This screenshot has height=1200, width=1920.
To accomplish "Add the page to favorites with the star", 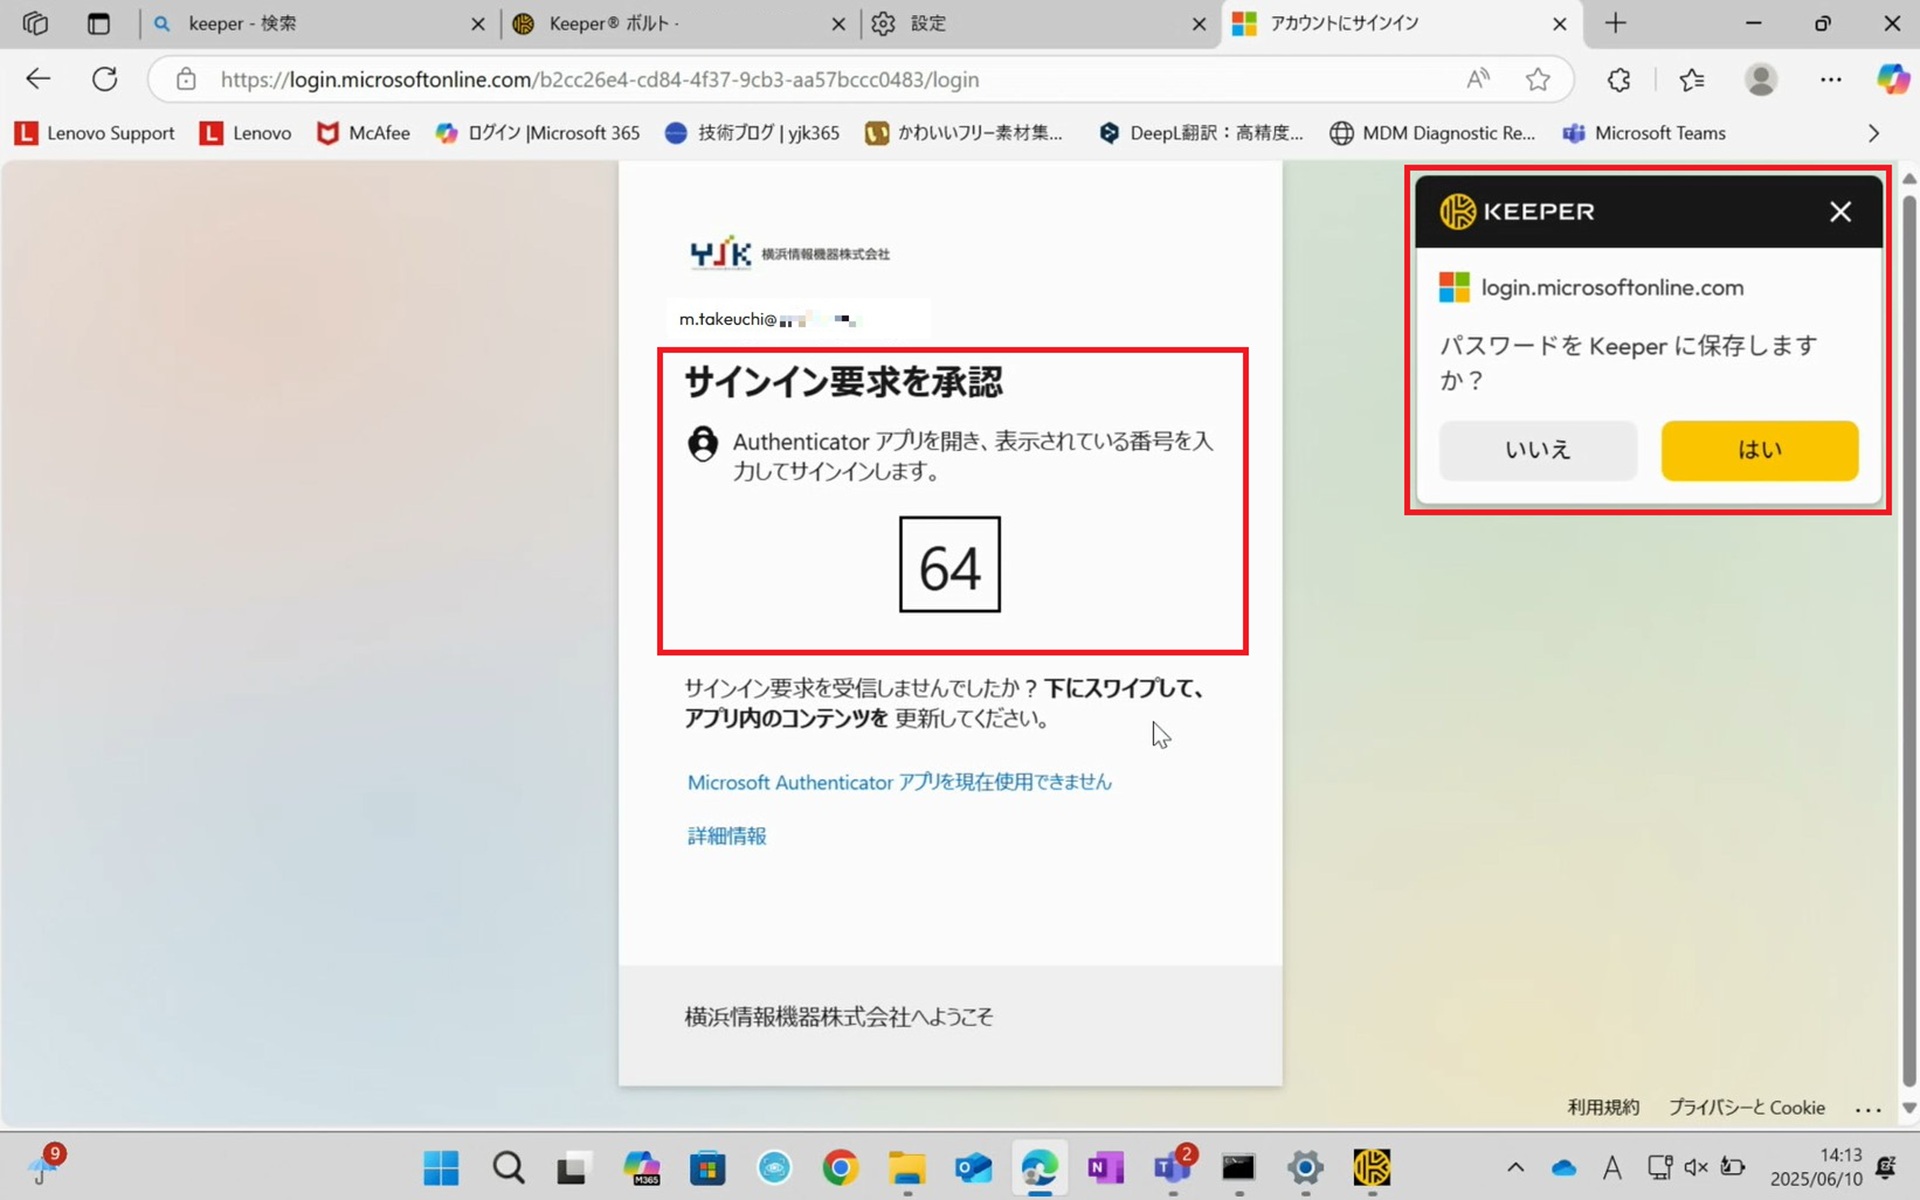I will point(1538,79).
